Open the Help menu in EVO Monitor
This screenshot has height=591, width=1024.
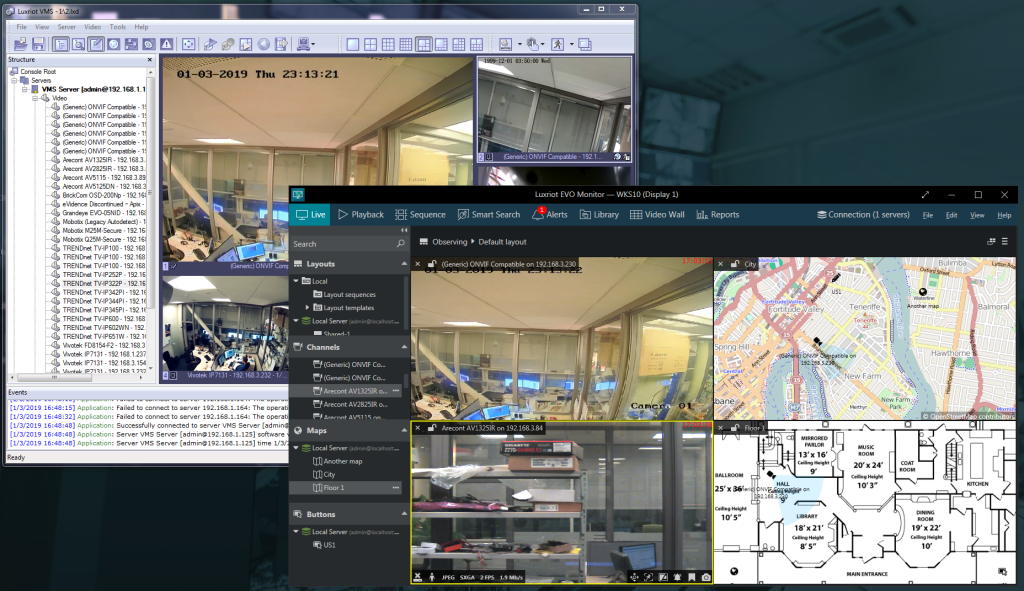1004,215
